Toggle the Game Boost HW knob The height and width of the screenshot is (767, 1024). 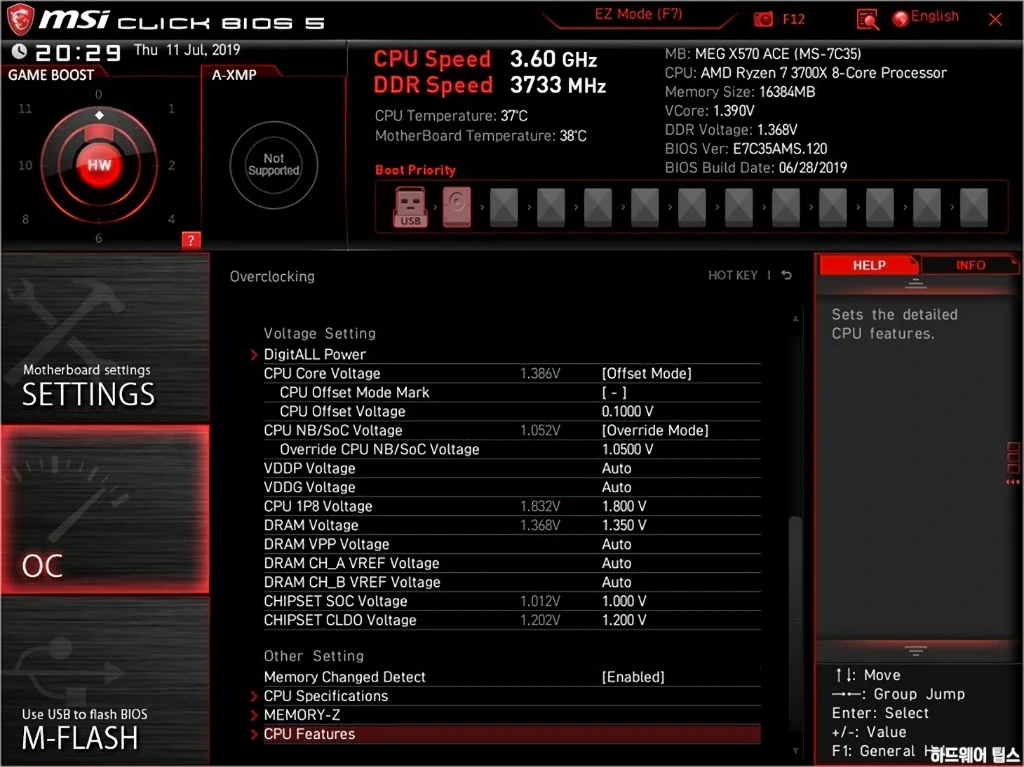[x=99, y=165]
